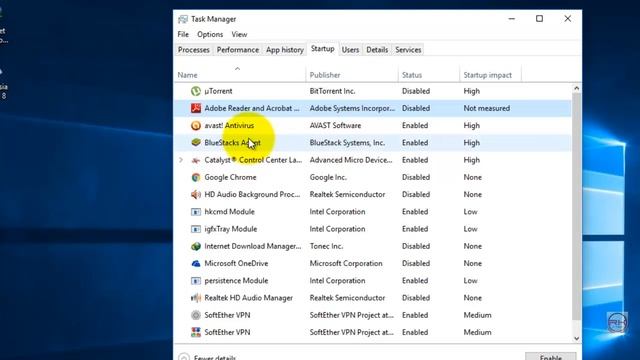Click the hkcmd Module icon

(196, 212)
